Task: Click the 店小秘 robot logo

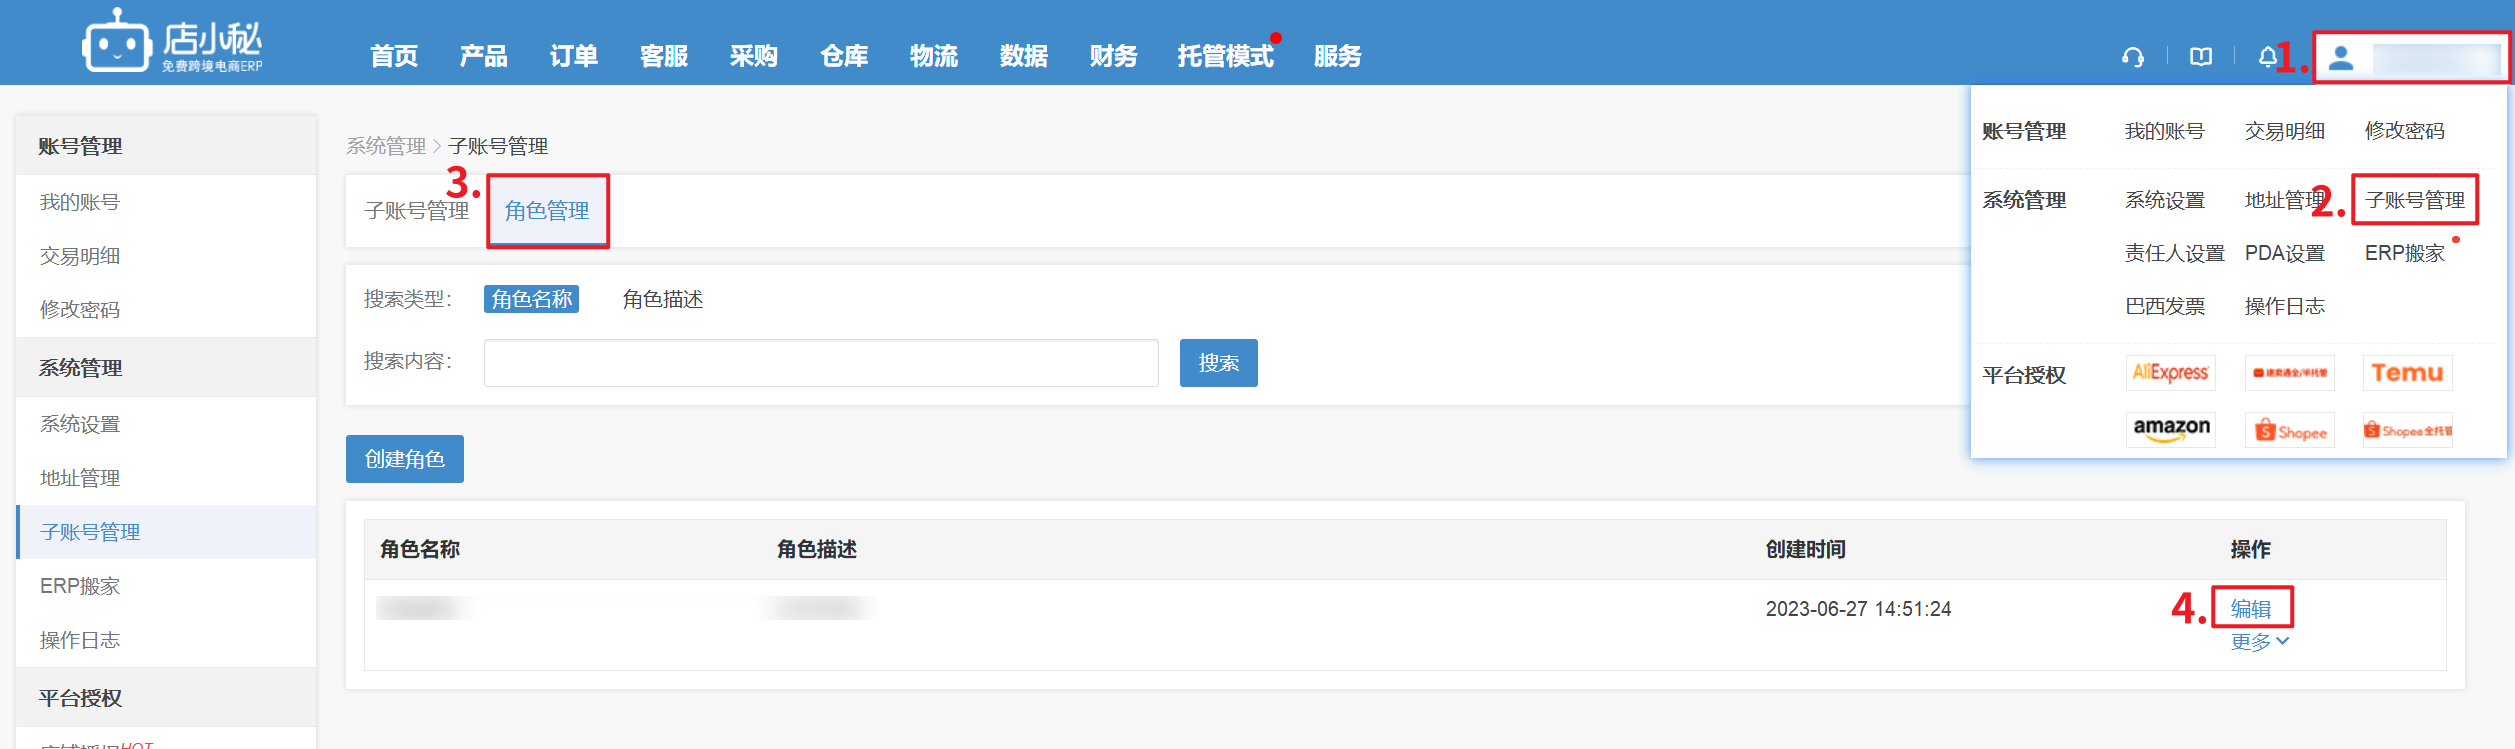Action: 172,41
